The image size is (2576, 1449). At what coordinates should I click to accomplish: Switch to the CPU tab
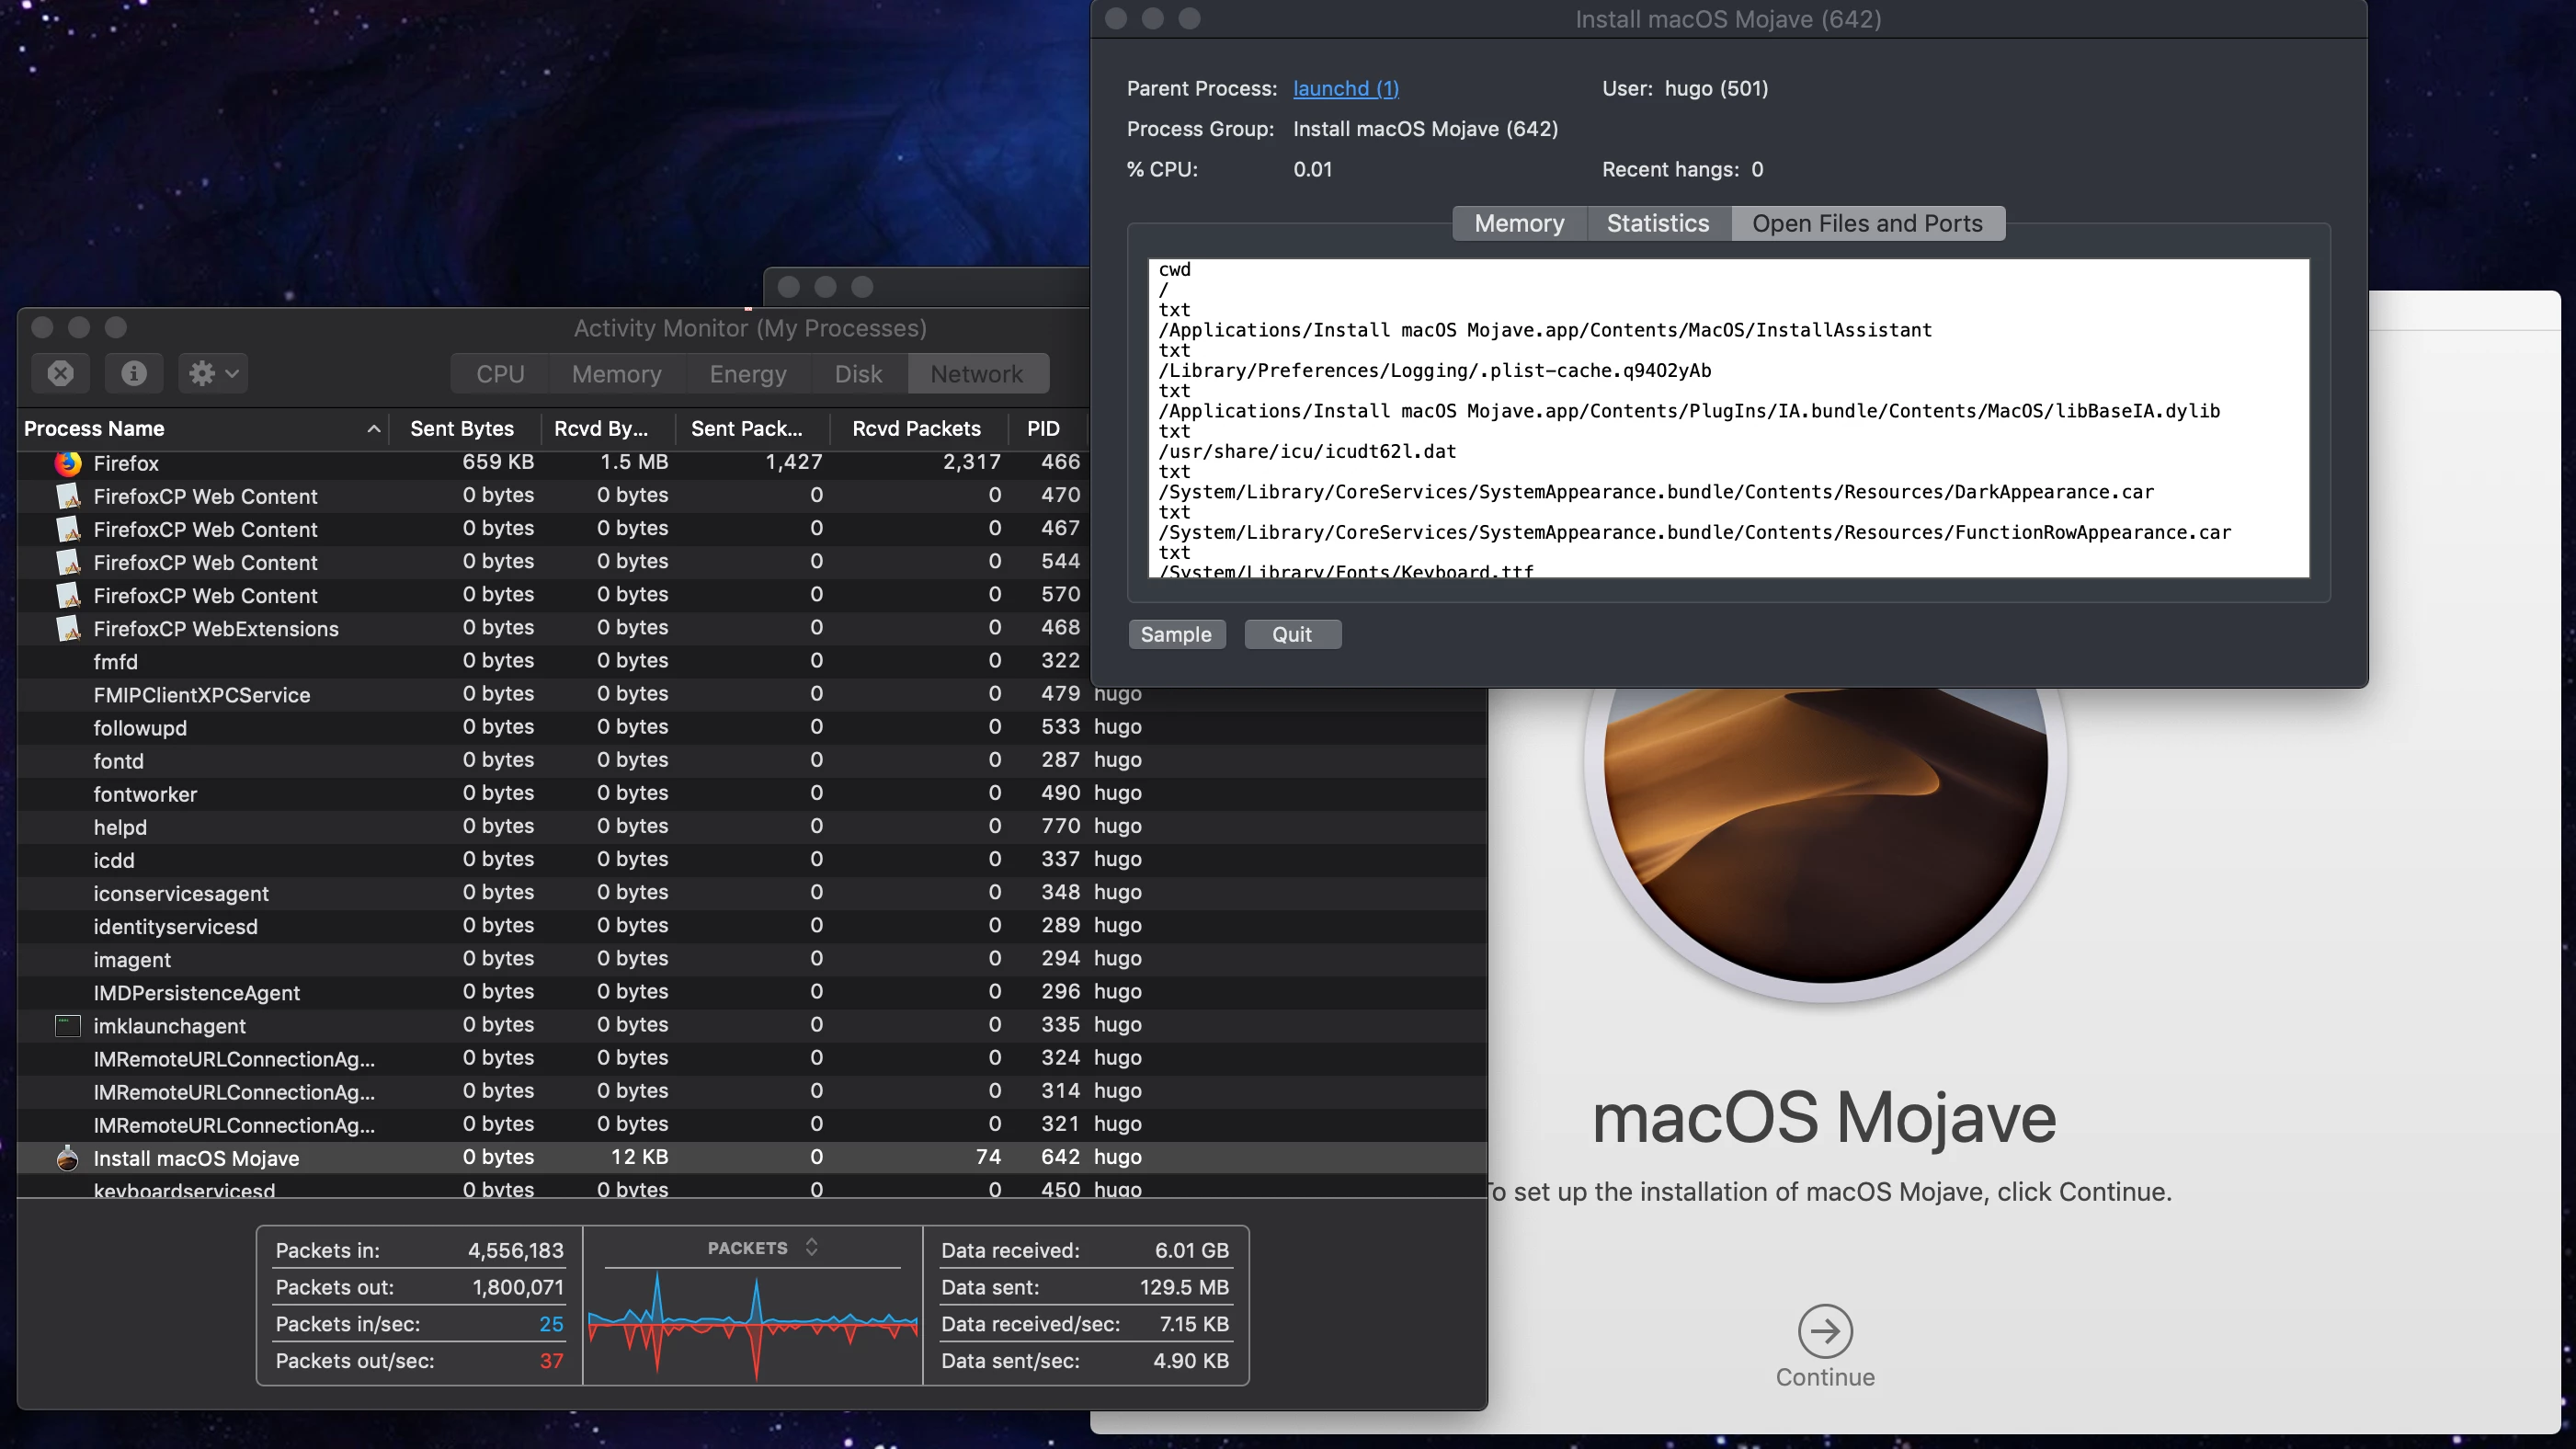point(500,374)
